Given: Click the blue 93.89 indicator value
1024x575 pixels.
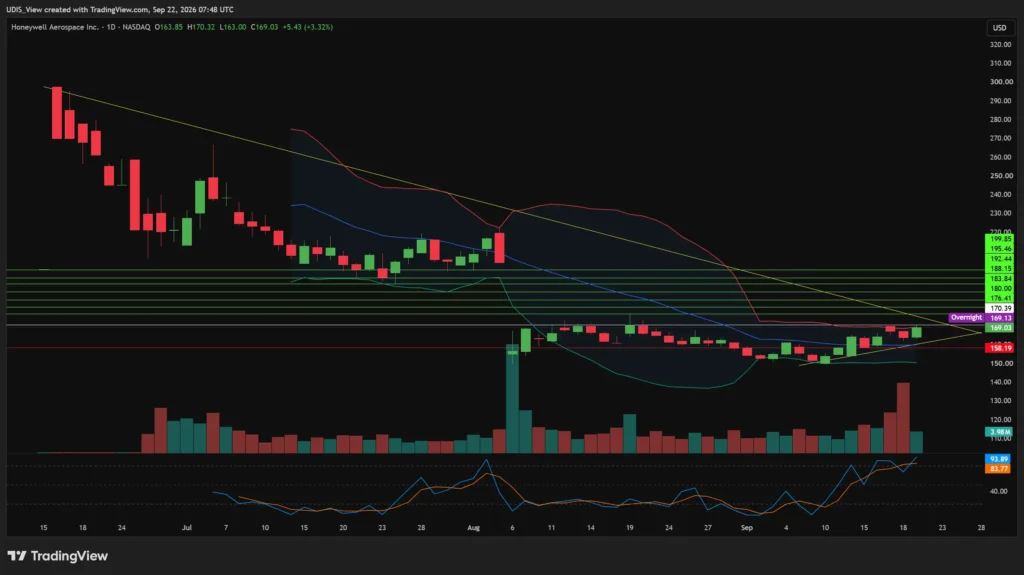Looking at the screenshot, I should [999, 459].
